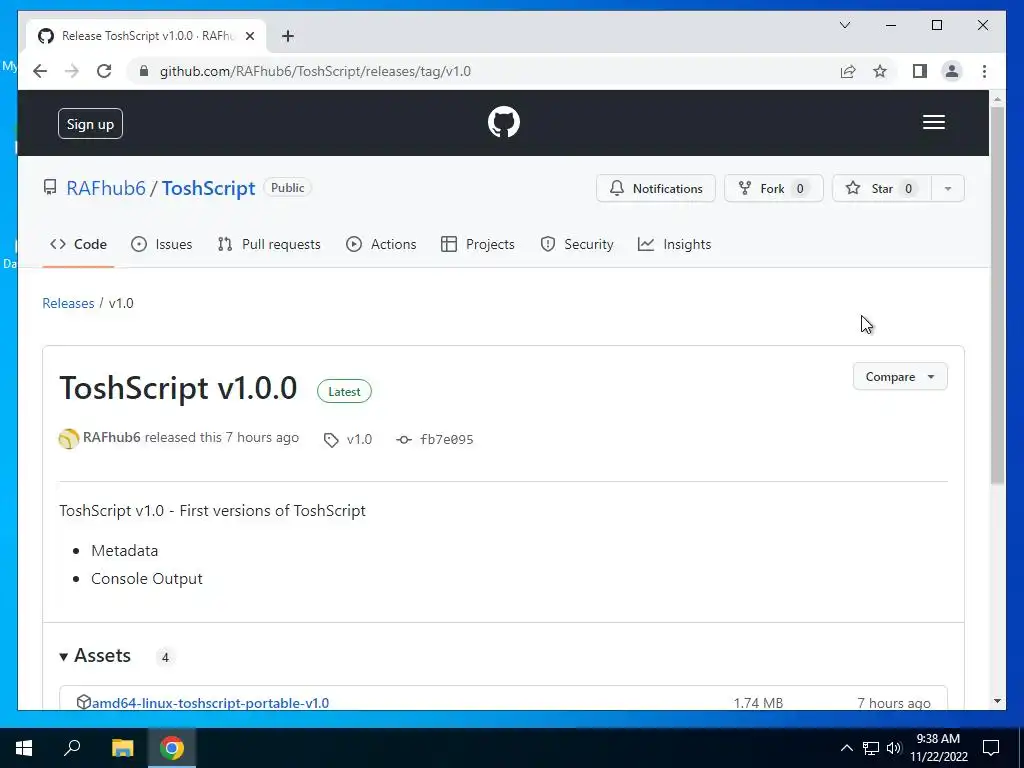1024x768 pixels.
Task: Click the taskbar clock showing 9:38 AM
Action: (x=938, y=748)
